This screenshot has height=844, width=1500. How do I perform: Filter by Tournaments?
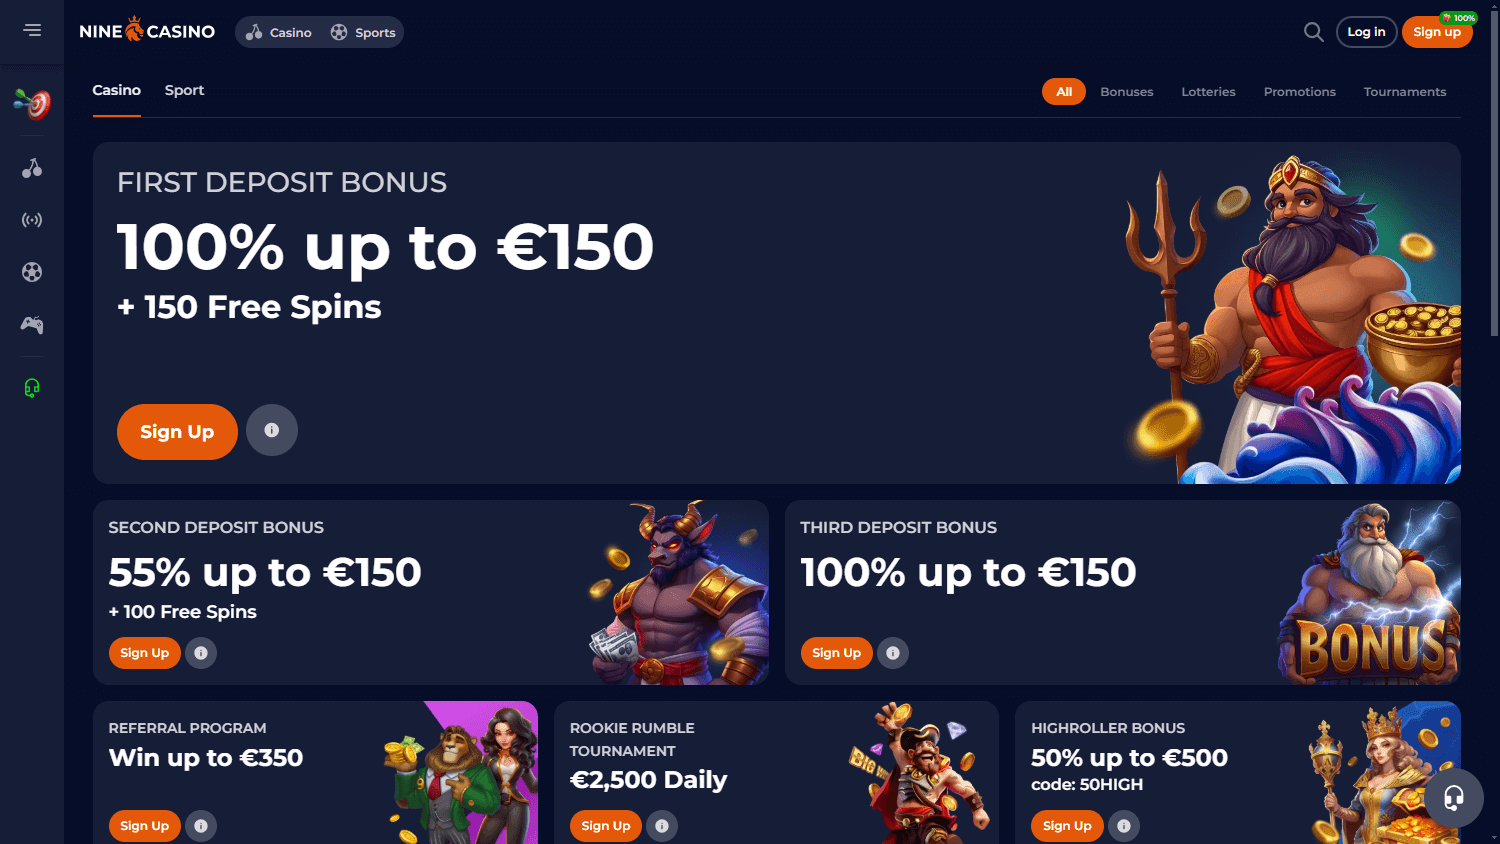pos(1405,92)
